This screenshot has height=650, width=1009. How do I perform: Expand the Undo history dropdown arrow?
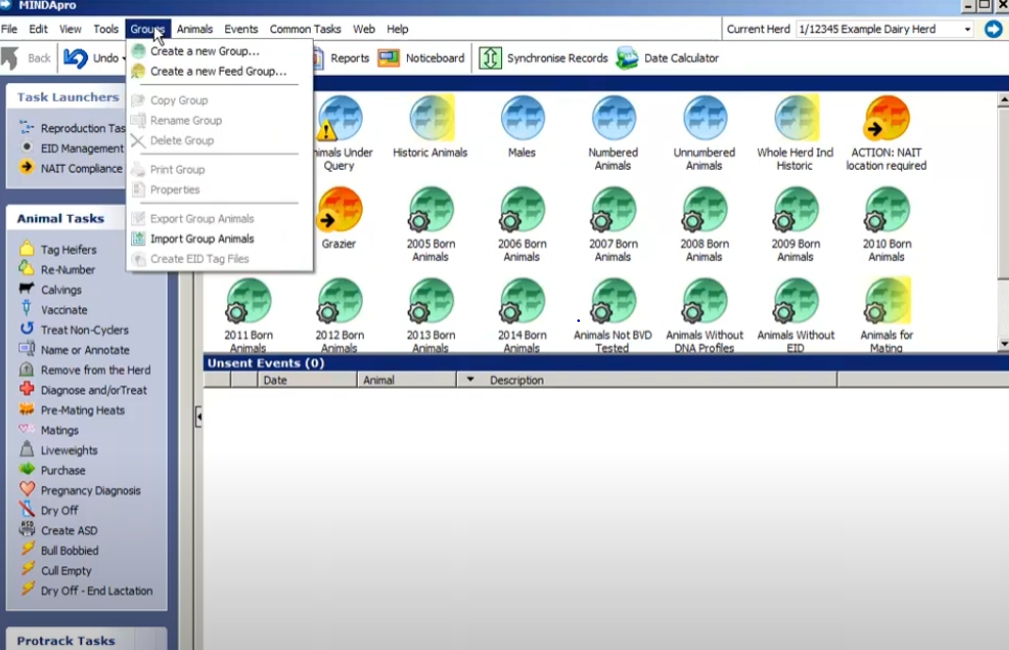(124, 59)
